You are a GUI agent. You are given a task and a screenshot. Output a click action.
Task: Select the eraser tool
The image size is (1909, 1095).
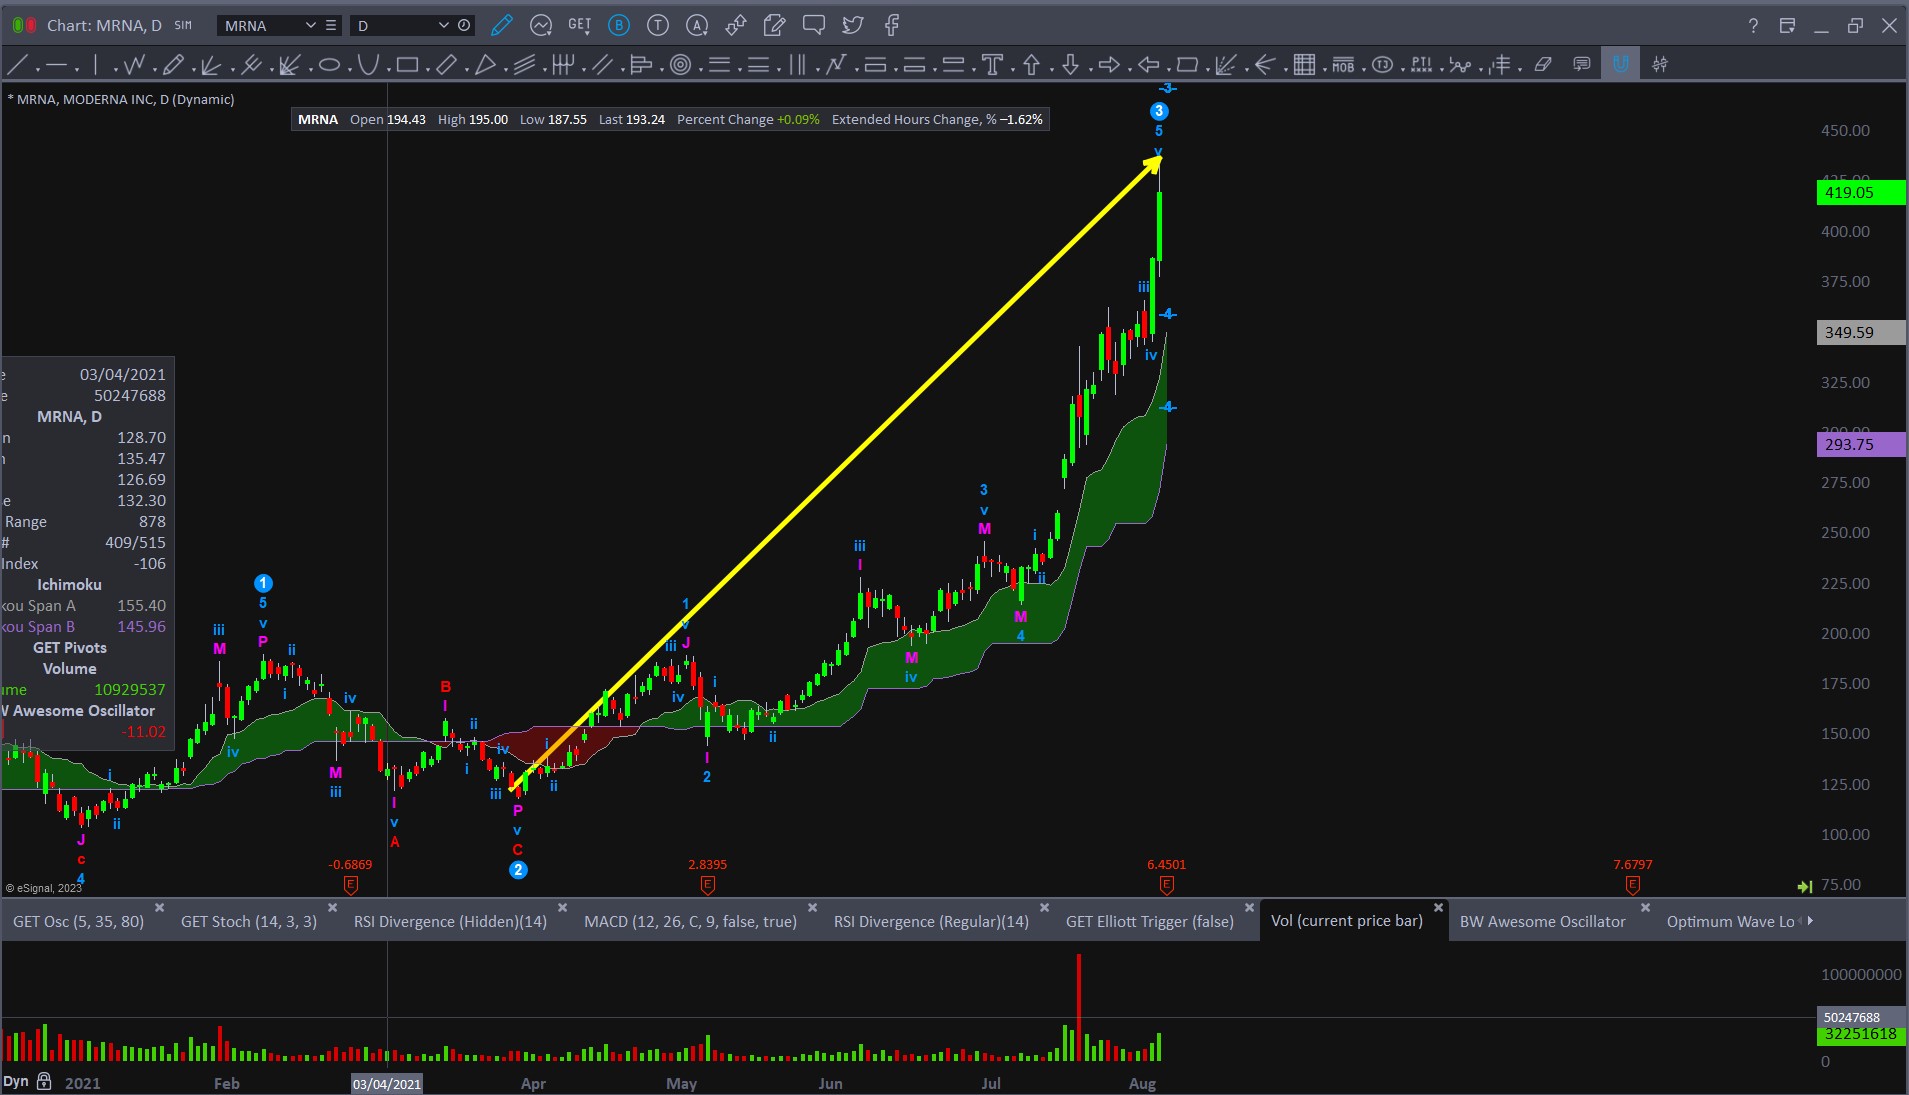pos(1543,65)
